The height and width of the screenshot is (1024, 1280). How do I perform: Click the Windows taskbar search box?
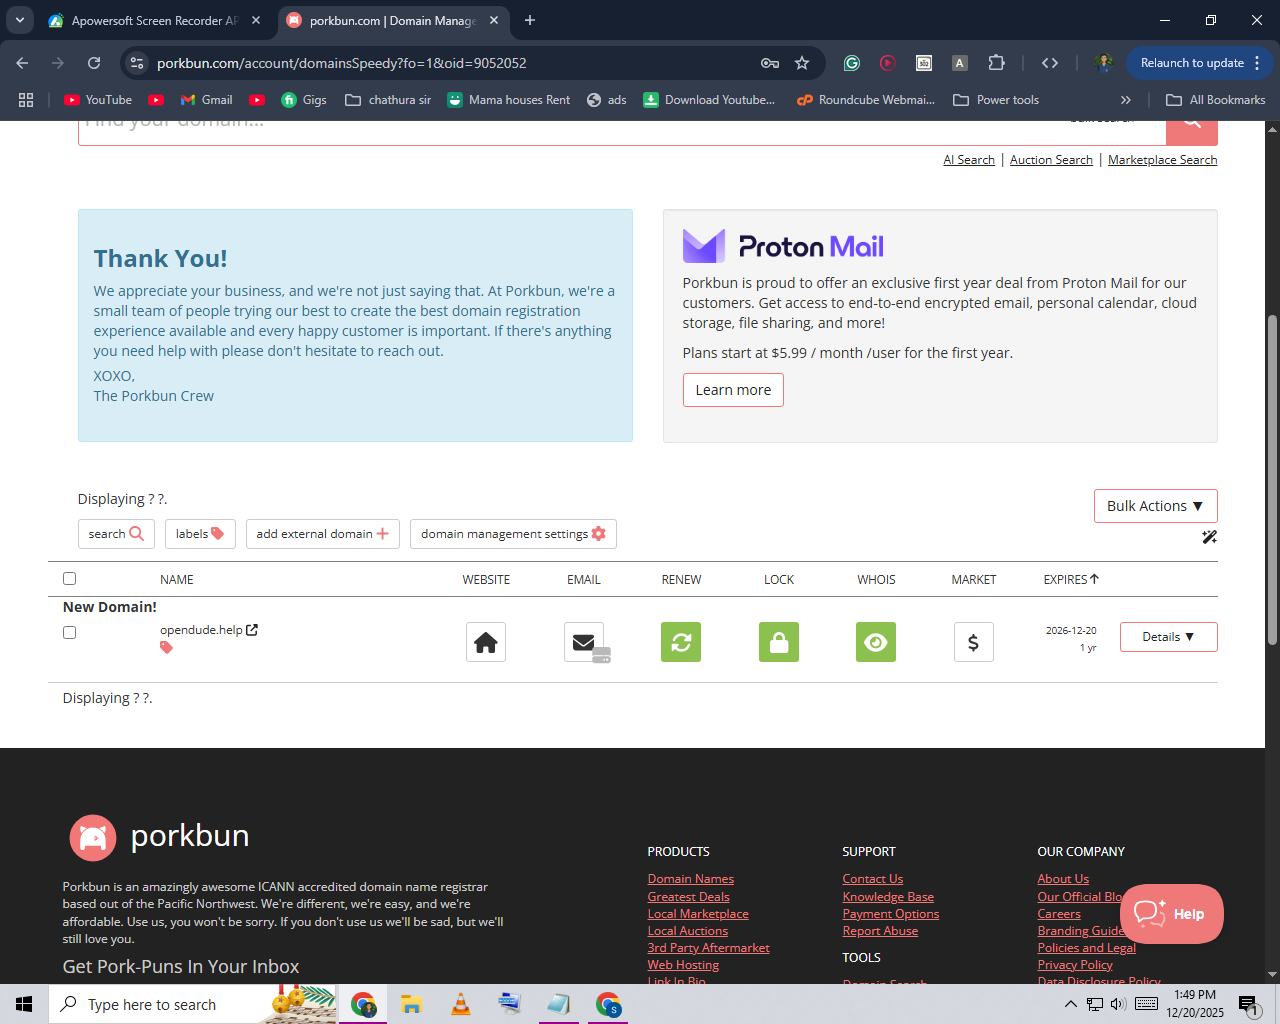coord(193,1004)
